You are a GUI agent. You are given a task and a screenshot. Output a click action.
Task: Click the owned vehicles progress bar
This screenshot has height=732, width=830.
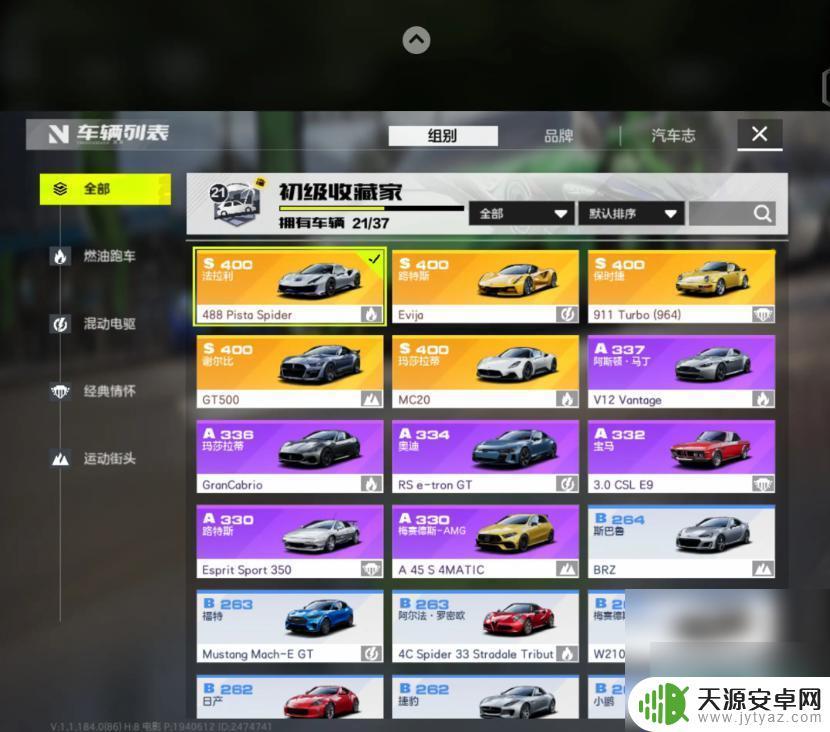371,208
